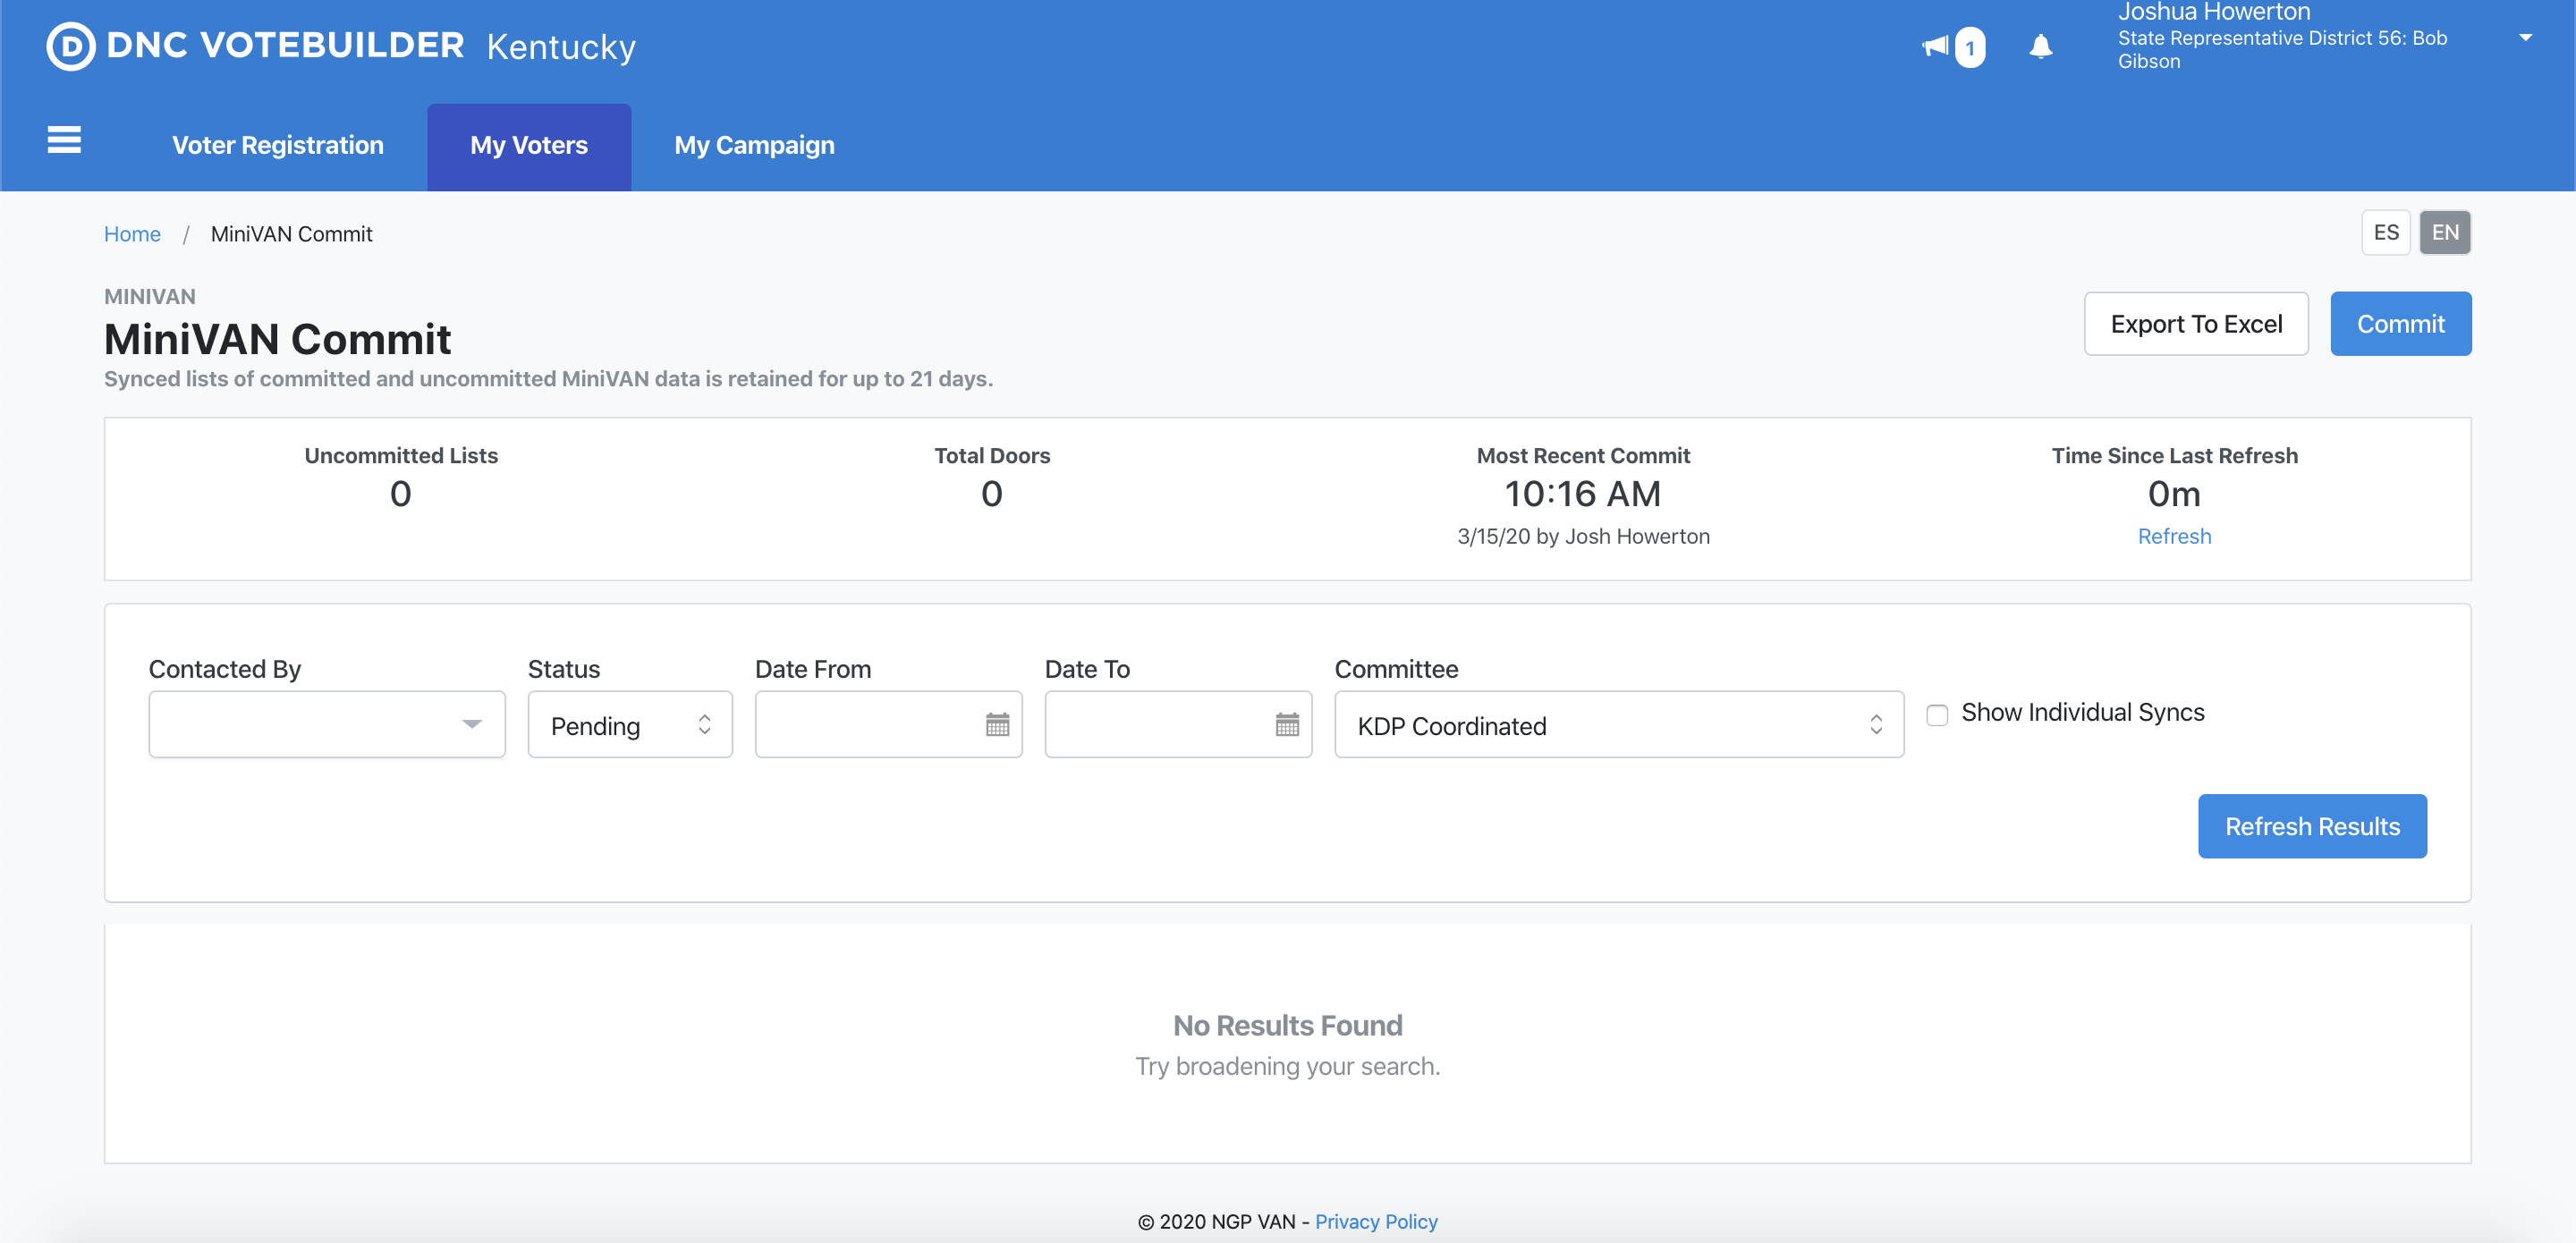Open the Committee KDP Coordinated dropdown
Viewport: 2576px width, 1243px height.
[x=1618, y=724]
